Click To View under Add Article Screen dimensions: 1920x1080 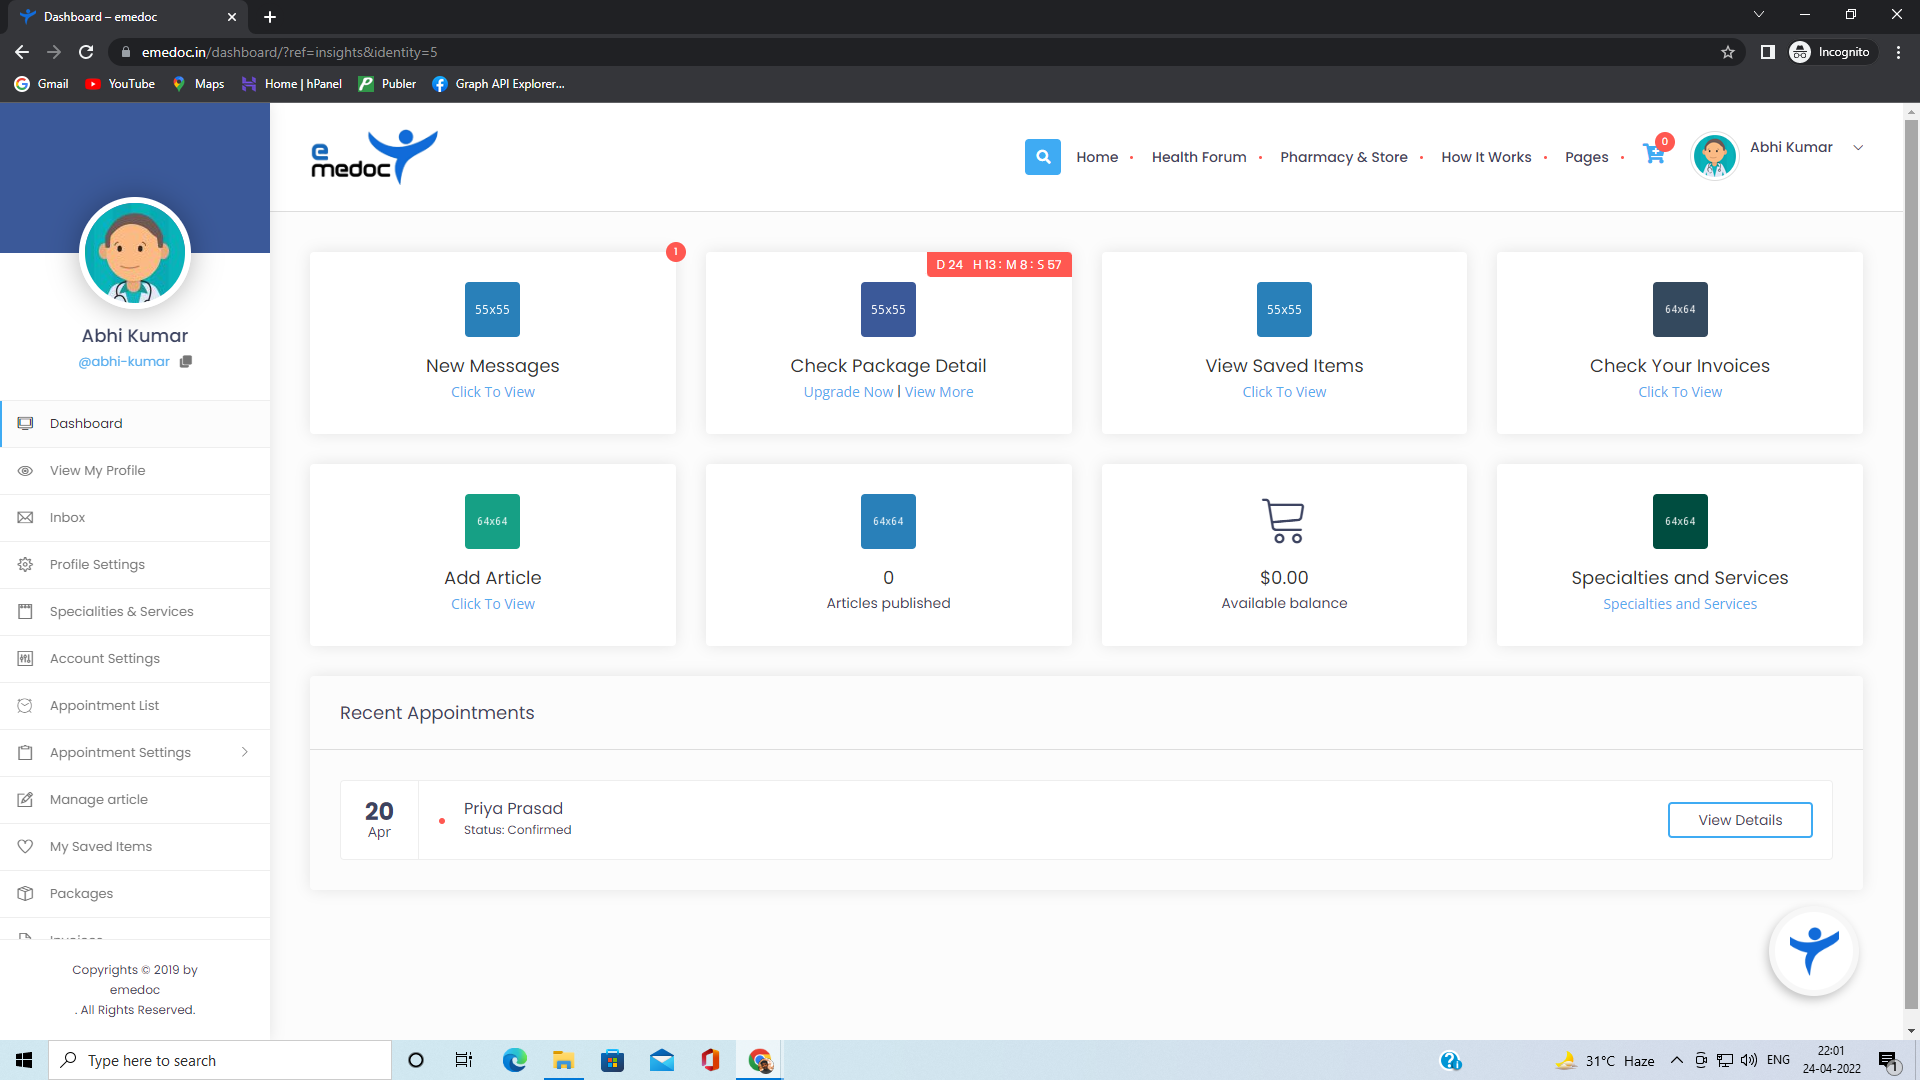coord(492,604)
